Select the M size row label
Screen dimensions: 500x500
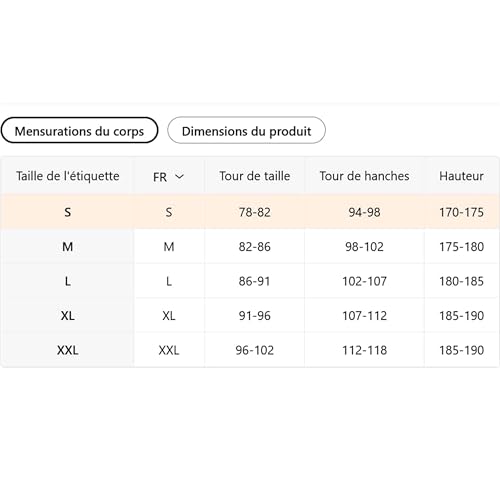click(68, 247)
